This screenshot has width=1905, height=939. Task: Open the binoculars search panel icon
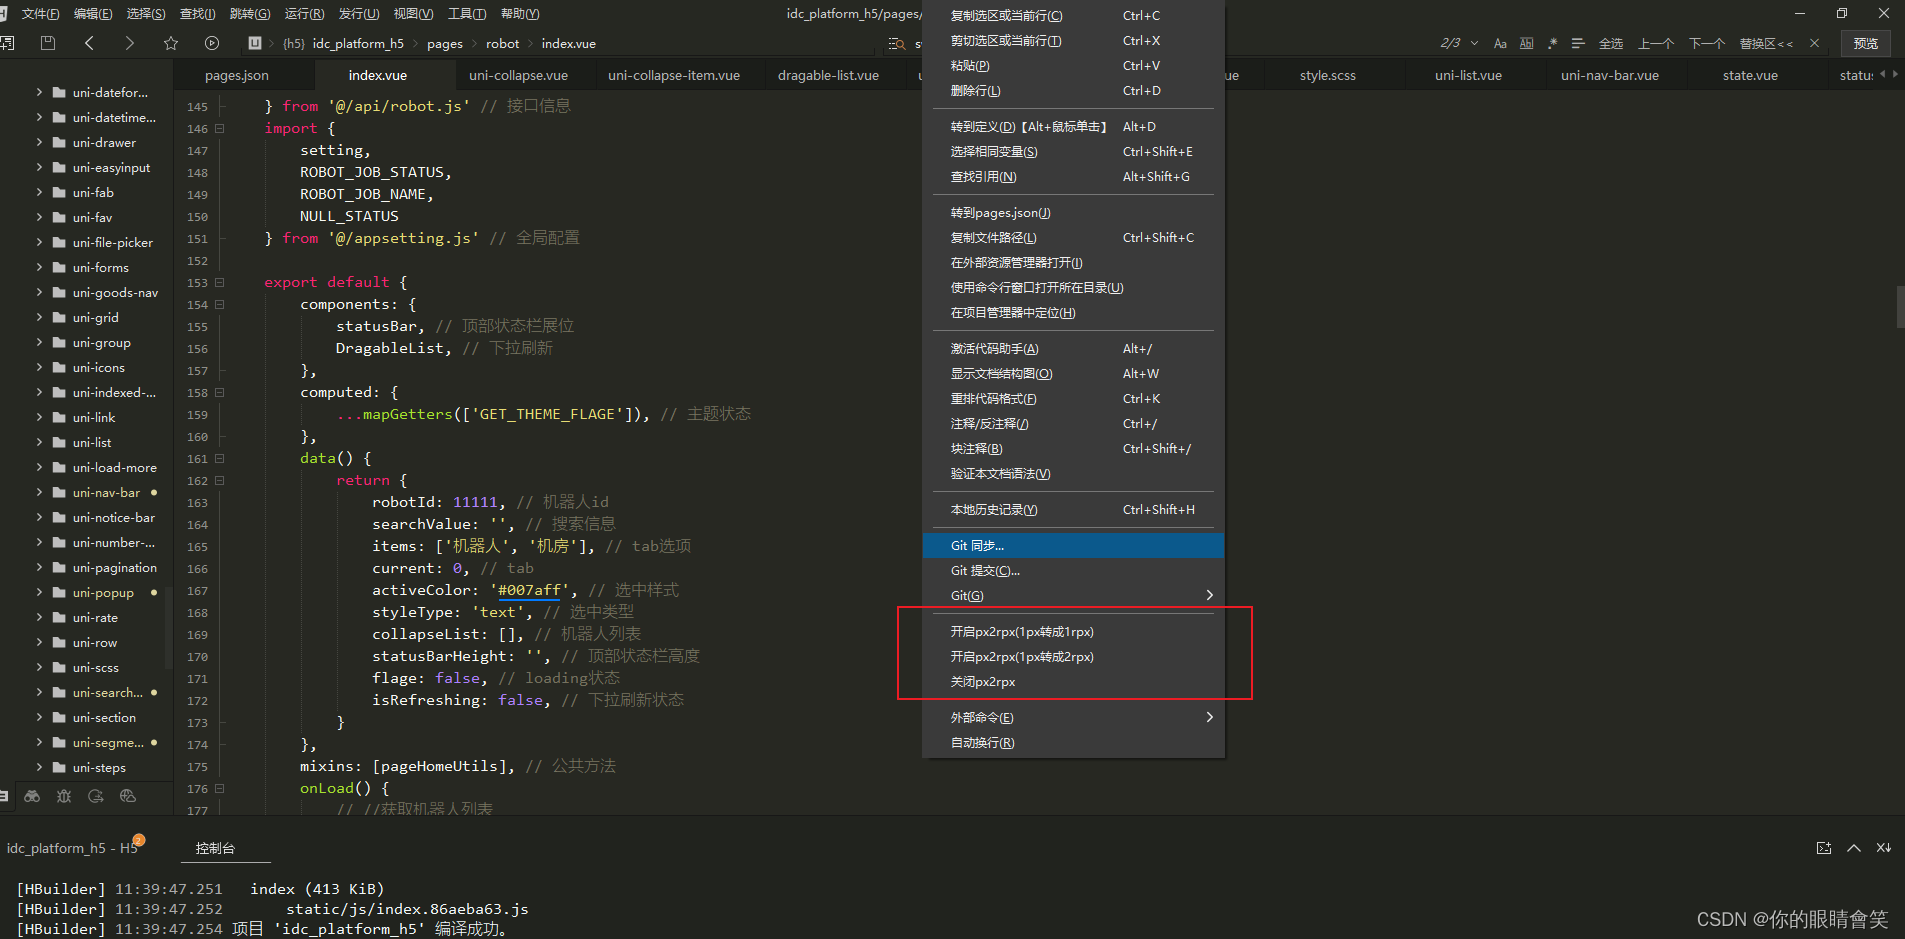click(x=32, y=796)
